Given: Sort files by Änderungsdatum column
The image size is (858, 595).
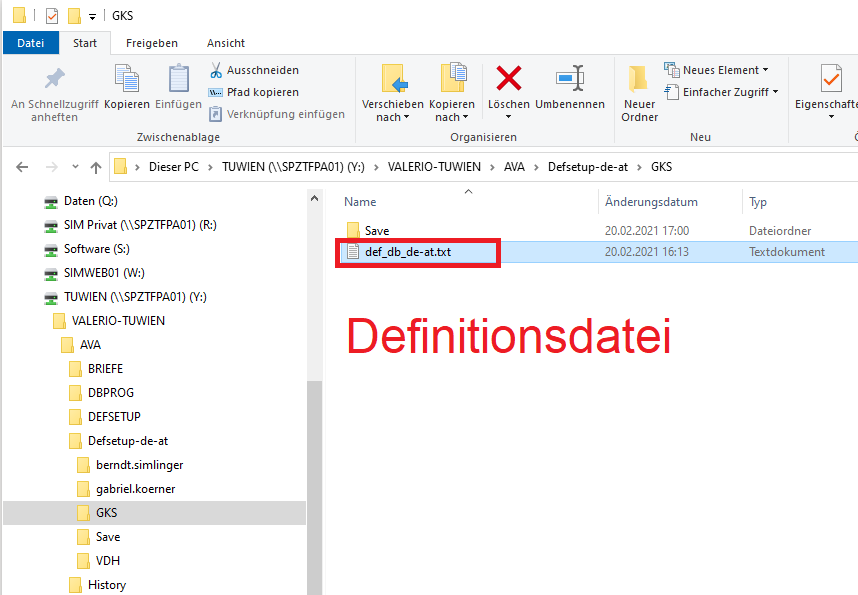Looking at the screenshot, I should (x=651, y=202).
